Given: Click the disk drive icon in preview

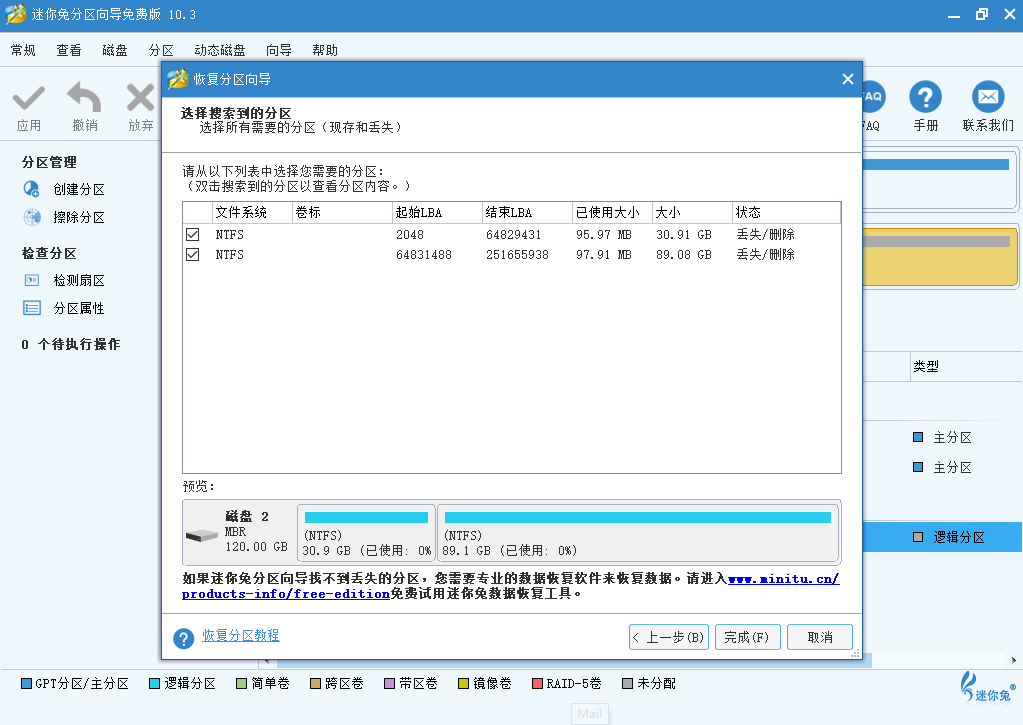Looking at the screenshot, I should 202,535.
